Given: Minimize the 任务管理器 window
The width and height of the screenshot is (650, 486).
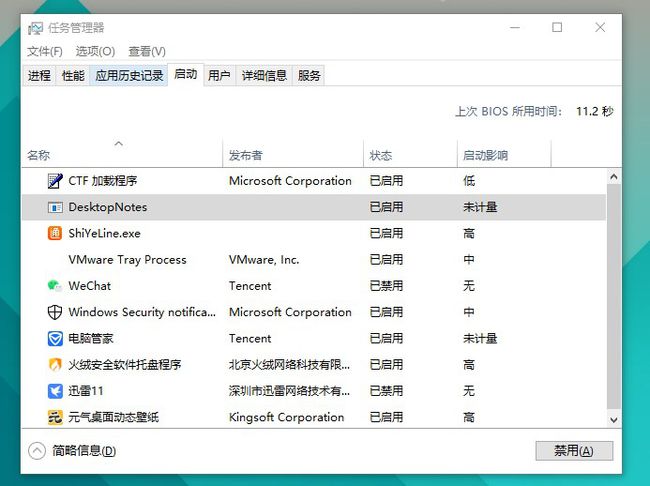Looking at the screenshot, I should [515, 28].
